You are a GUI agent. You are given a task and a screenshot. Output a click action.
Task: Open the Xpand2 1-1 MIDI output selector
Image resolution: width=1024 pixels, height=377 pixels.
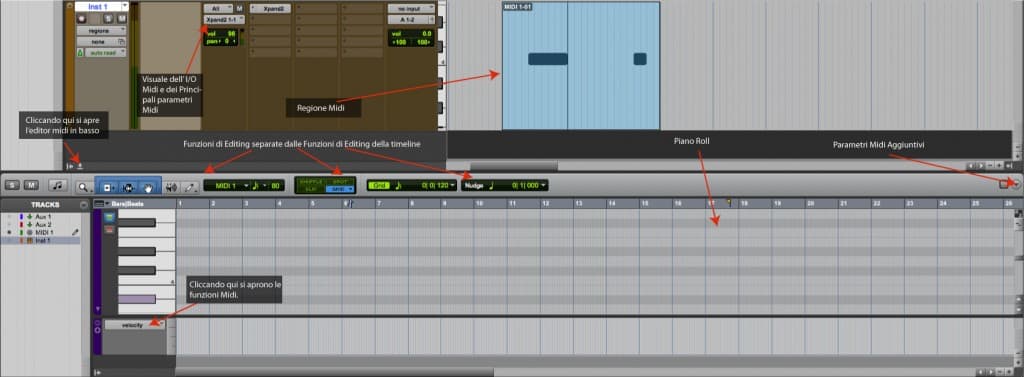(x=224, y=20)
